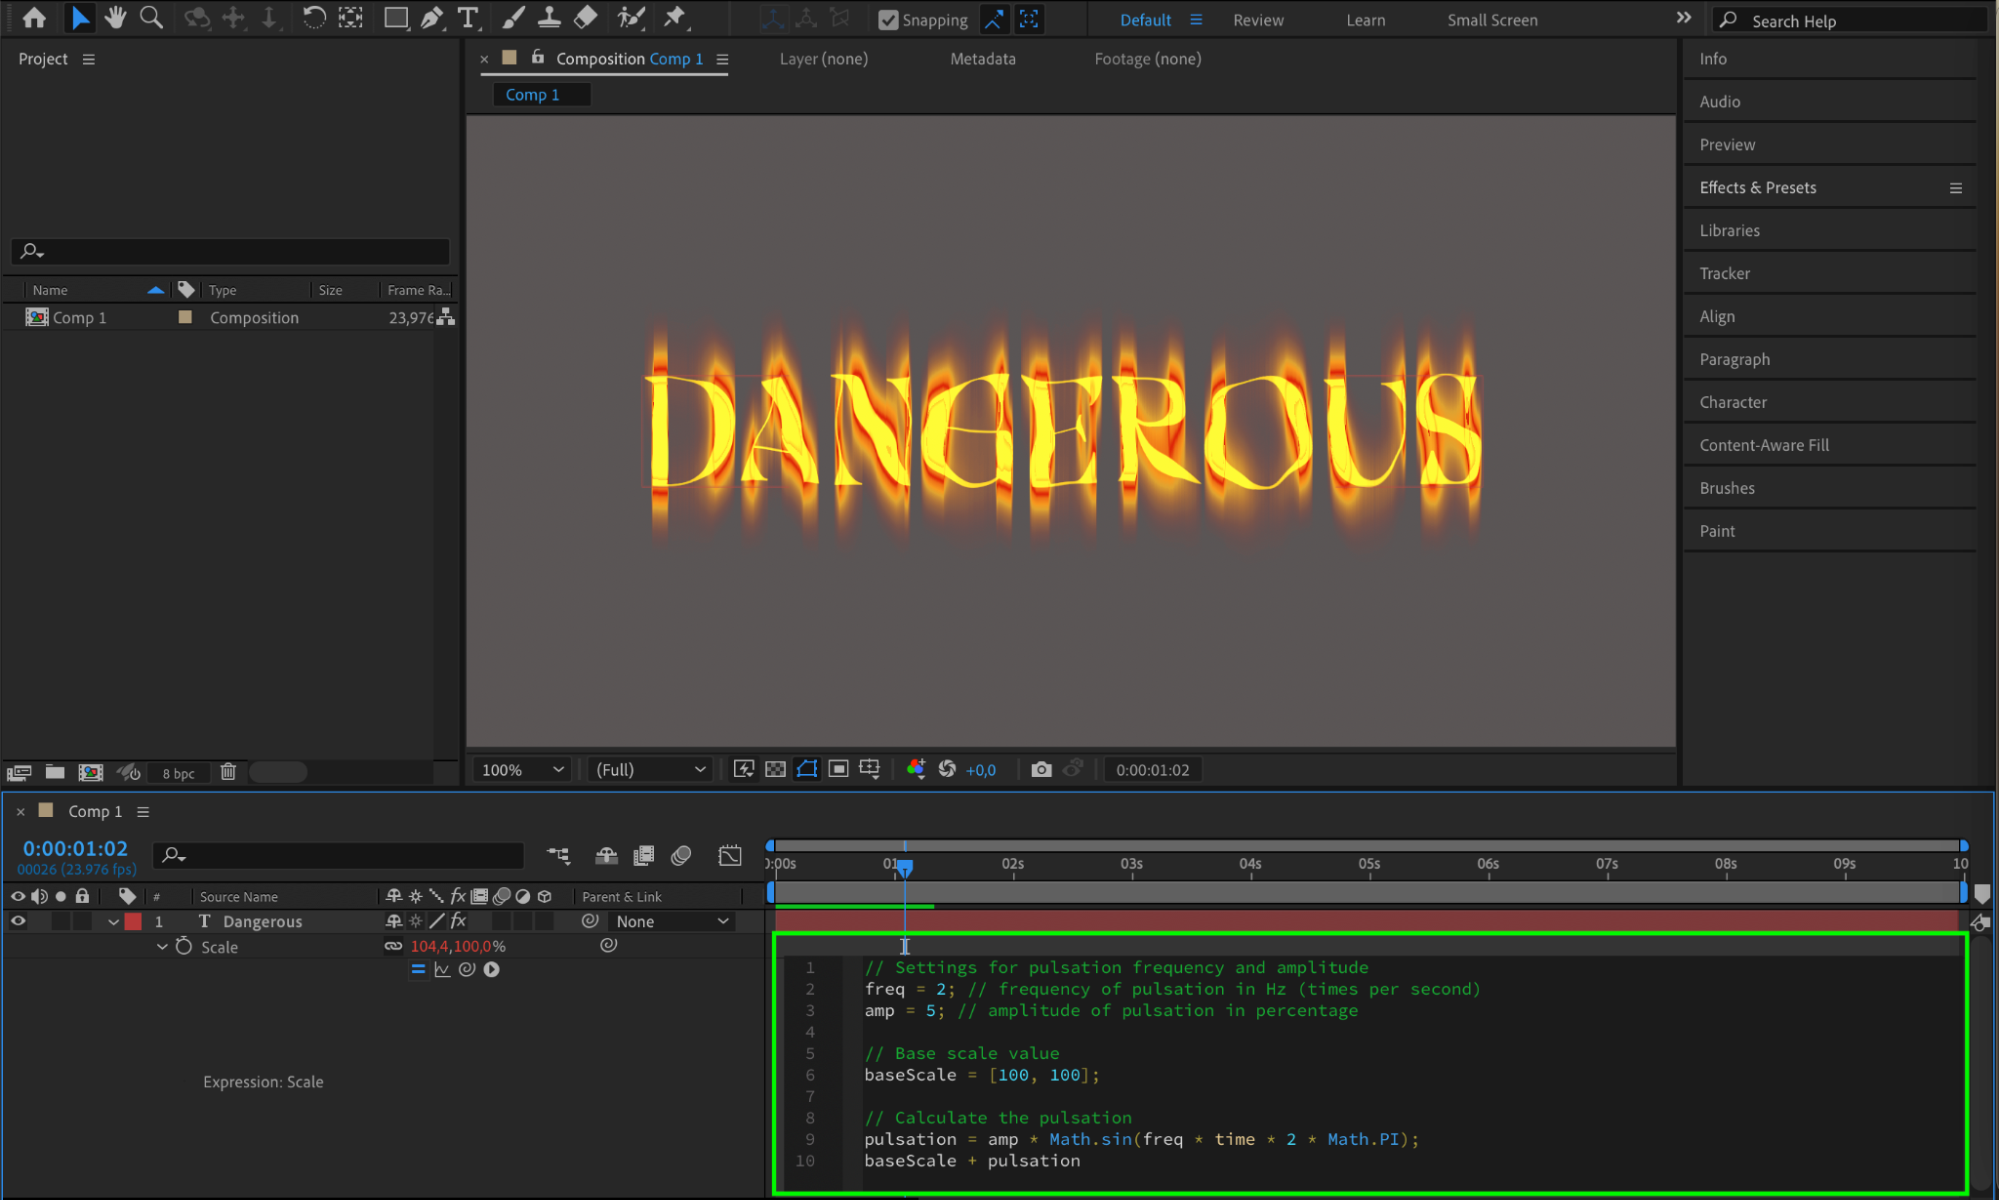Viewport: 1999px width, 1200px height.
Task: Pick the Puppet Pin tool
Action: (675, 18)
